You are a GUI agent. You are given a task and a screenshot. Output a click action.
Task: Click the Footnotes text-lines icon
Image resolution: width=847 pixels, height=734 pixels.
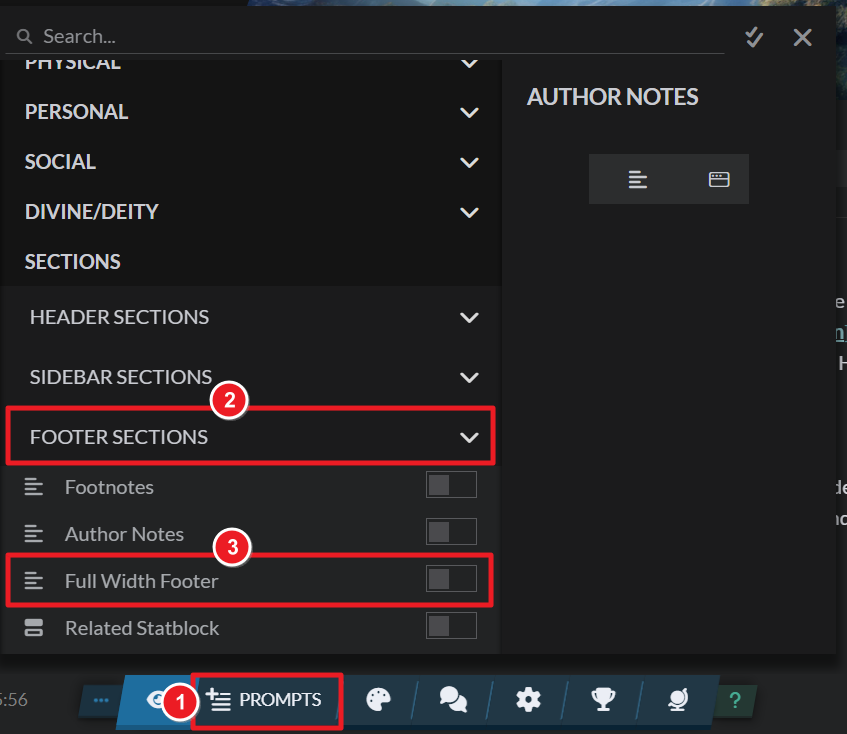click(33, 487)
